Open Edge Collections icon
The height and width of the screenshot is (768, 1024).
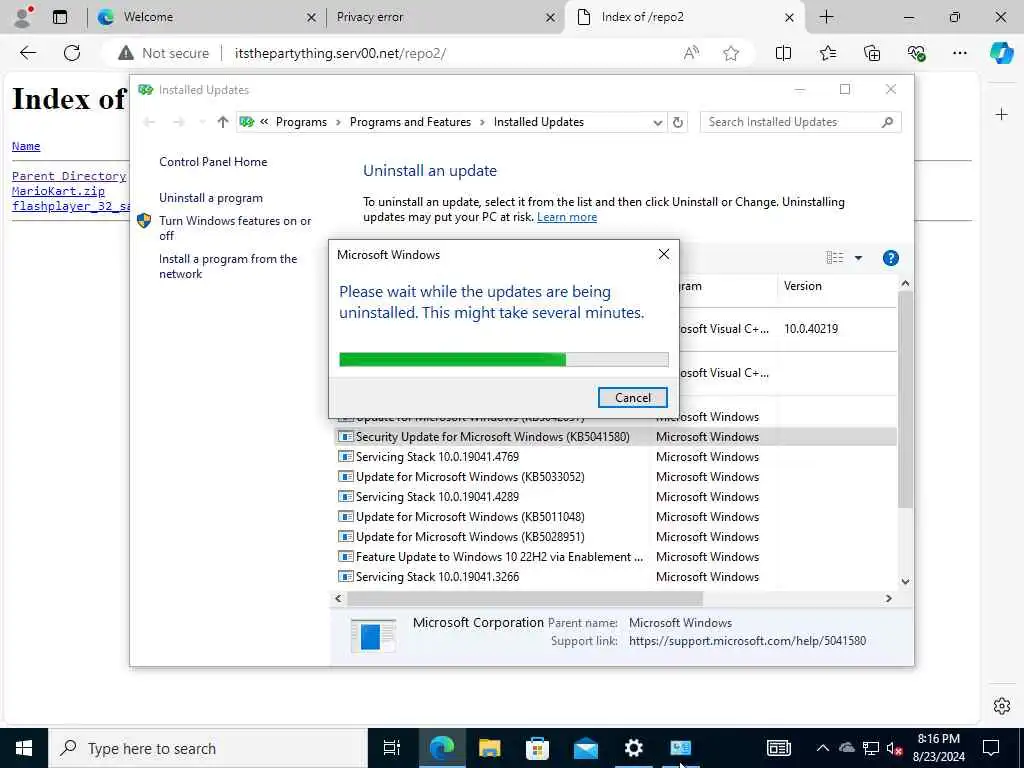click(x=872, y=53)
